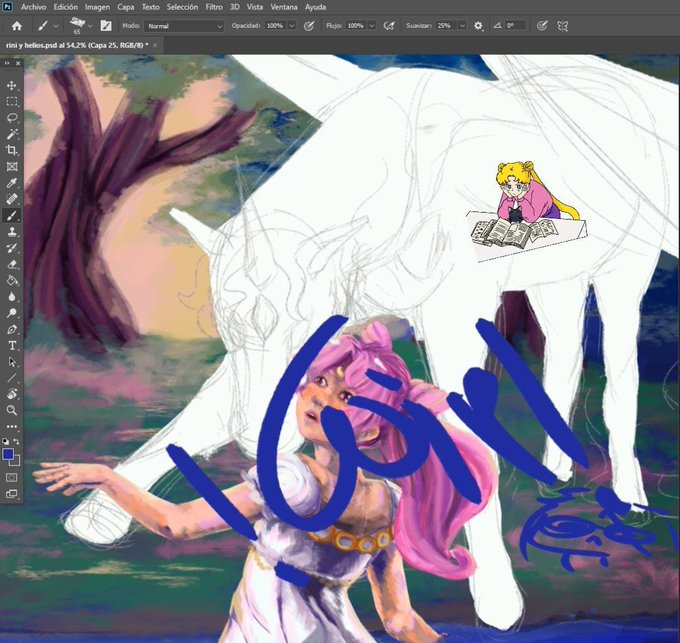680x643 pixels.
Task: Open the Ayuda menu
Action: tap(315, 7)
